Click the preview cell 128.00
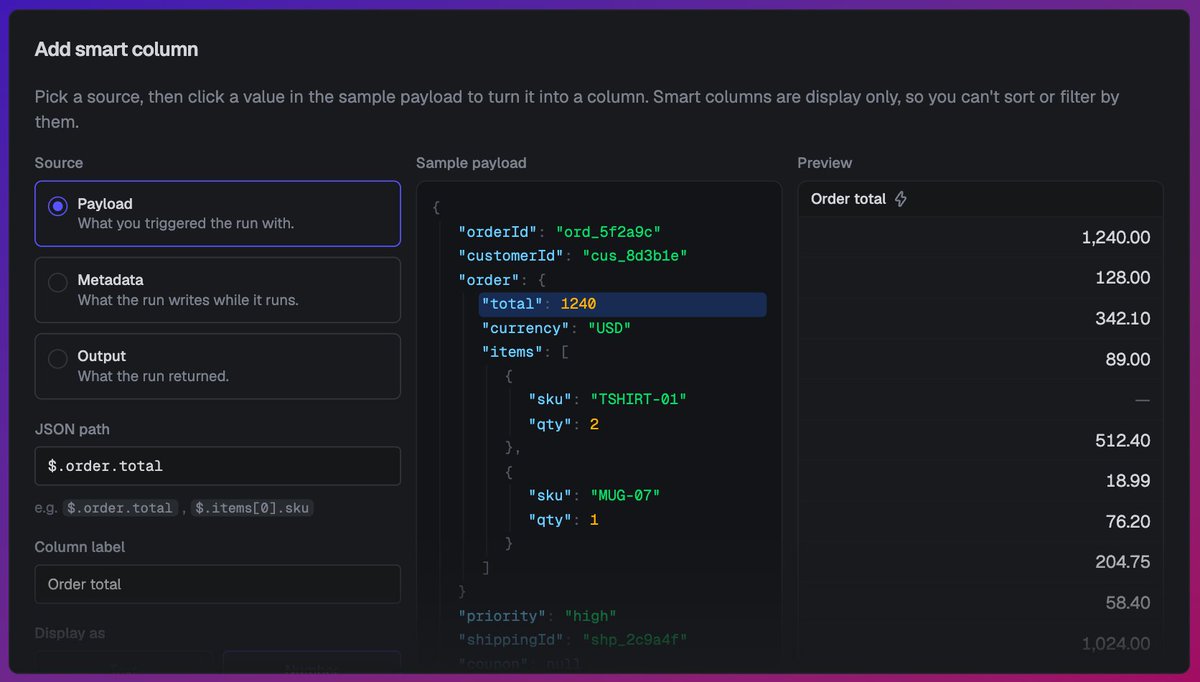 point(981,278)
